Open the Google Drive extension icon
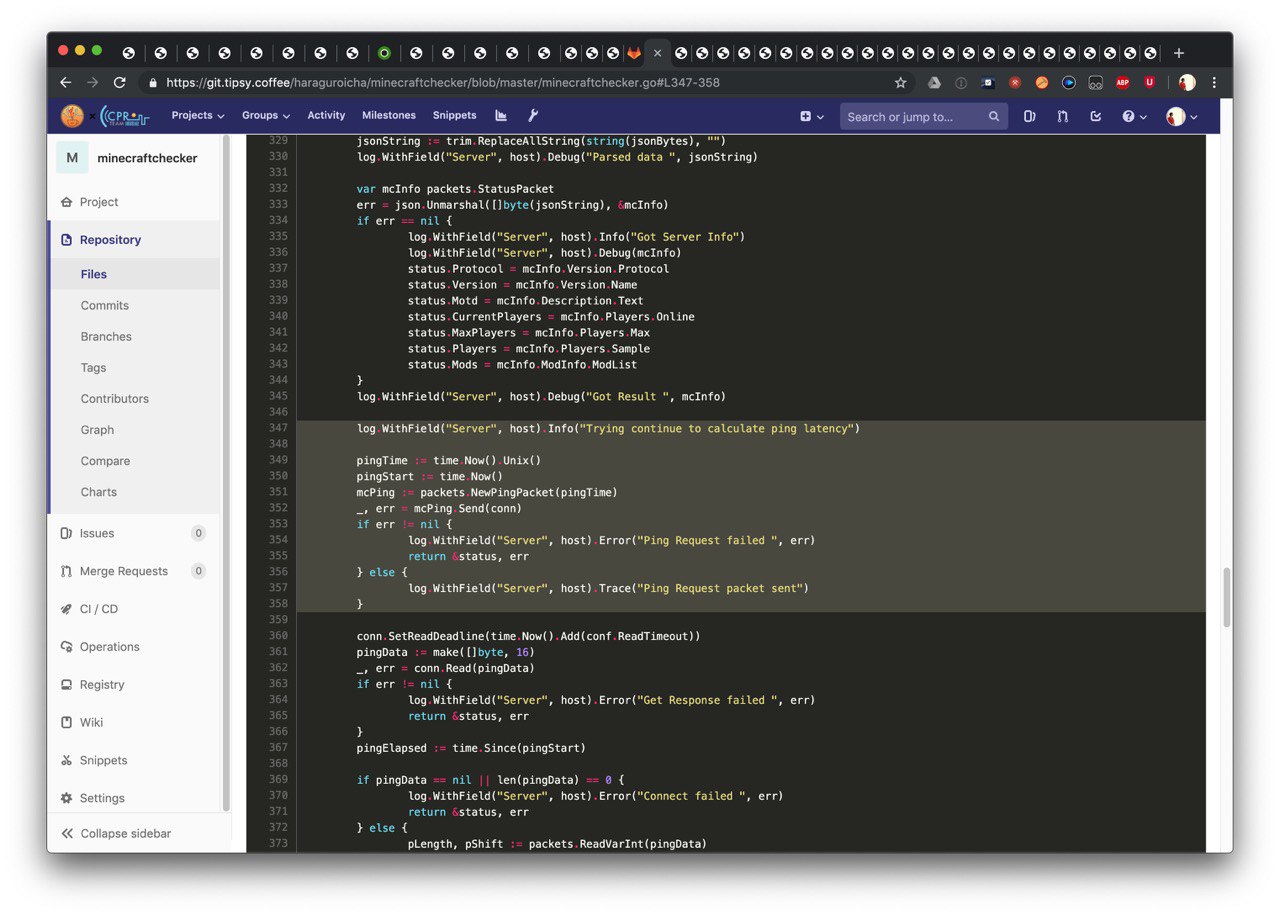The image size is (1280, 915). [x=934, y=83]
